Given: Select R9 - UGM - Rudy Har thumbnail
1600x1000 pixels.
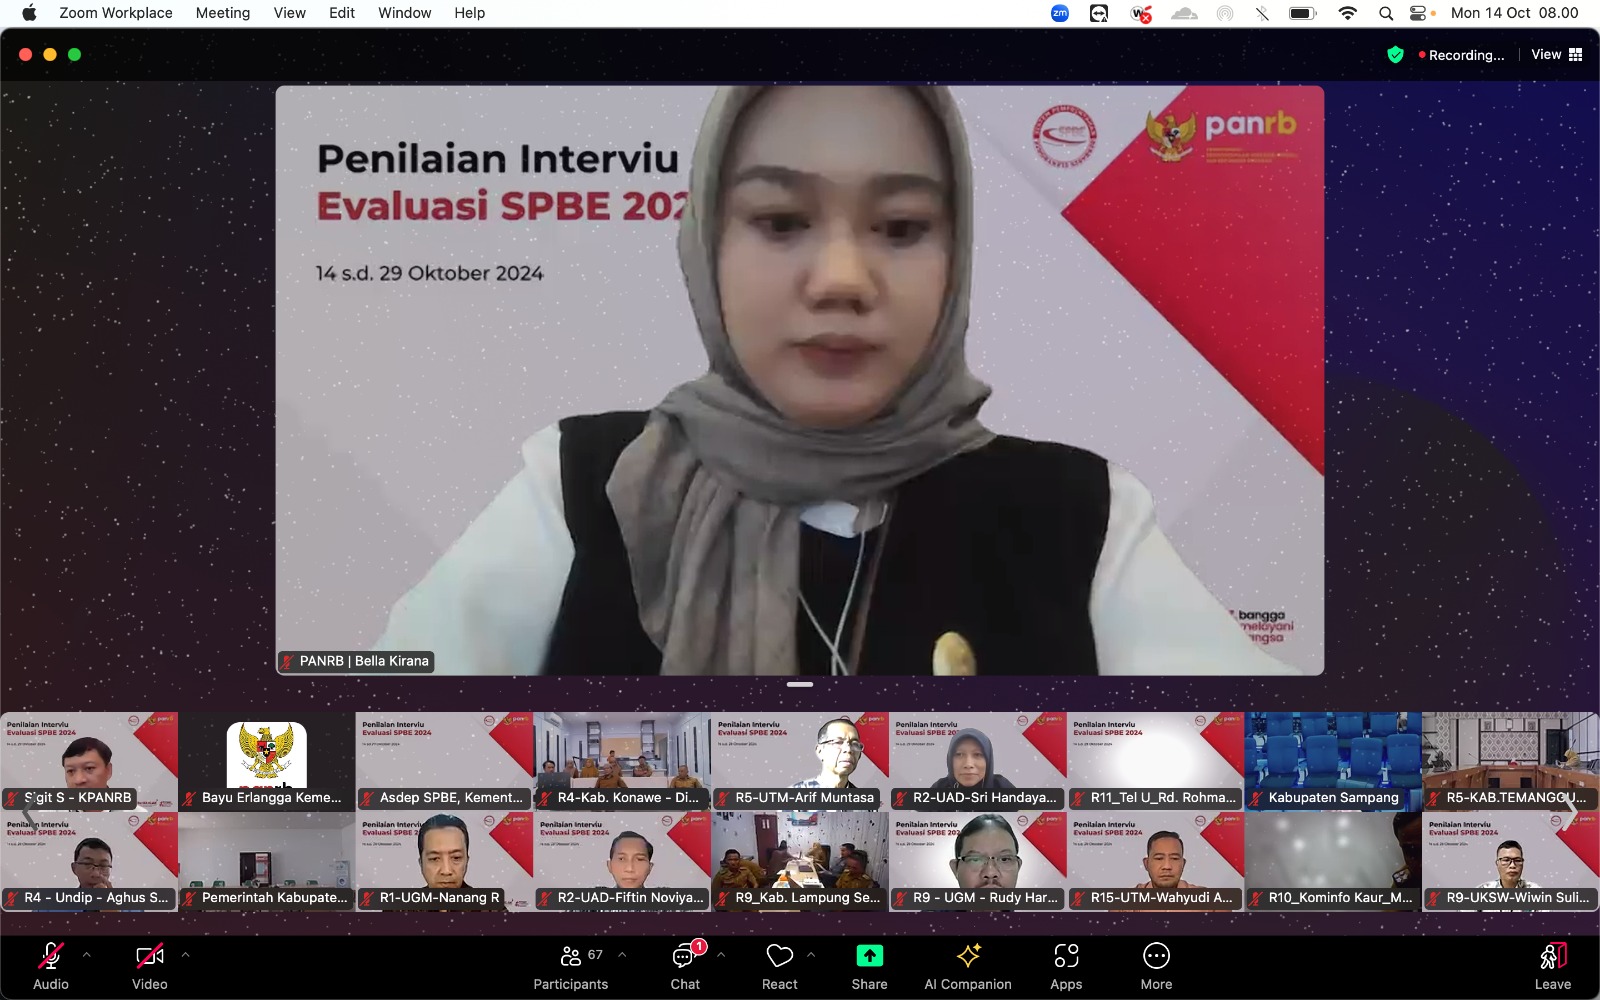Looking at the screenshot, I should click(978, 860).
